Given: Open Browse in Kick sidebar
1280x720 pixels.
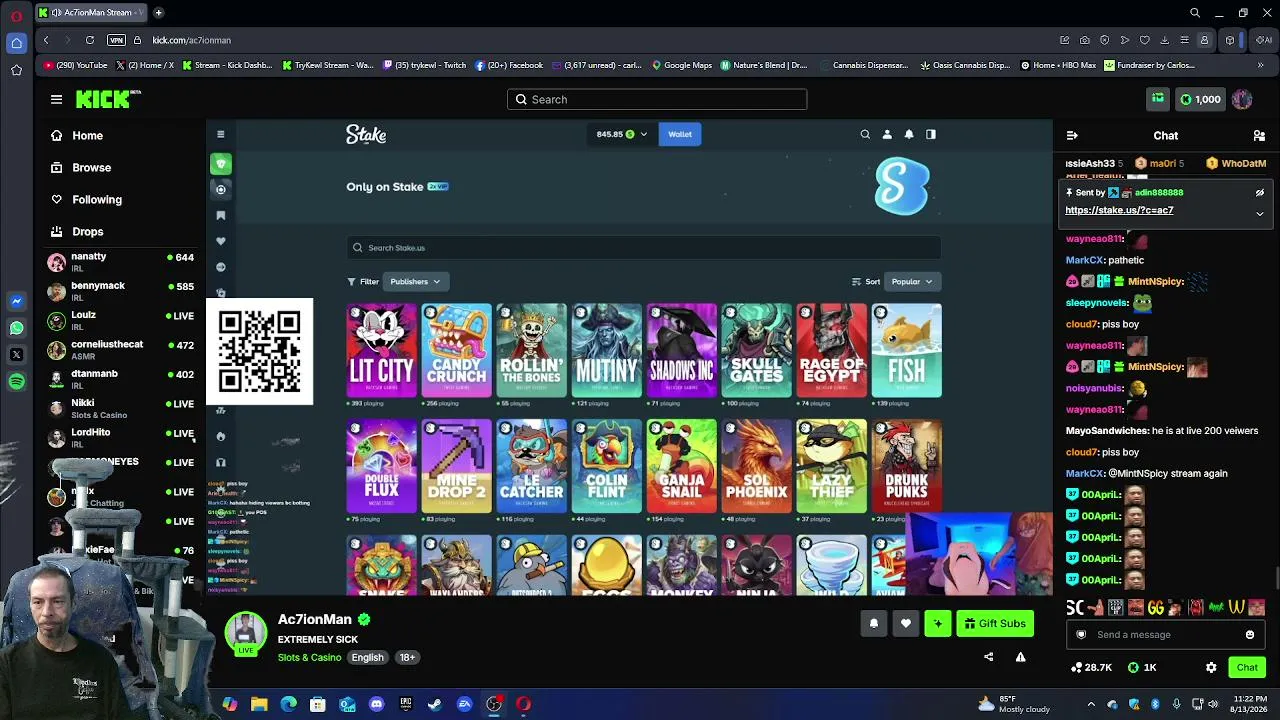Looking at the screenshot, I should coord(91,167).
